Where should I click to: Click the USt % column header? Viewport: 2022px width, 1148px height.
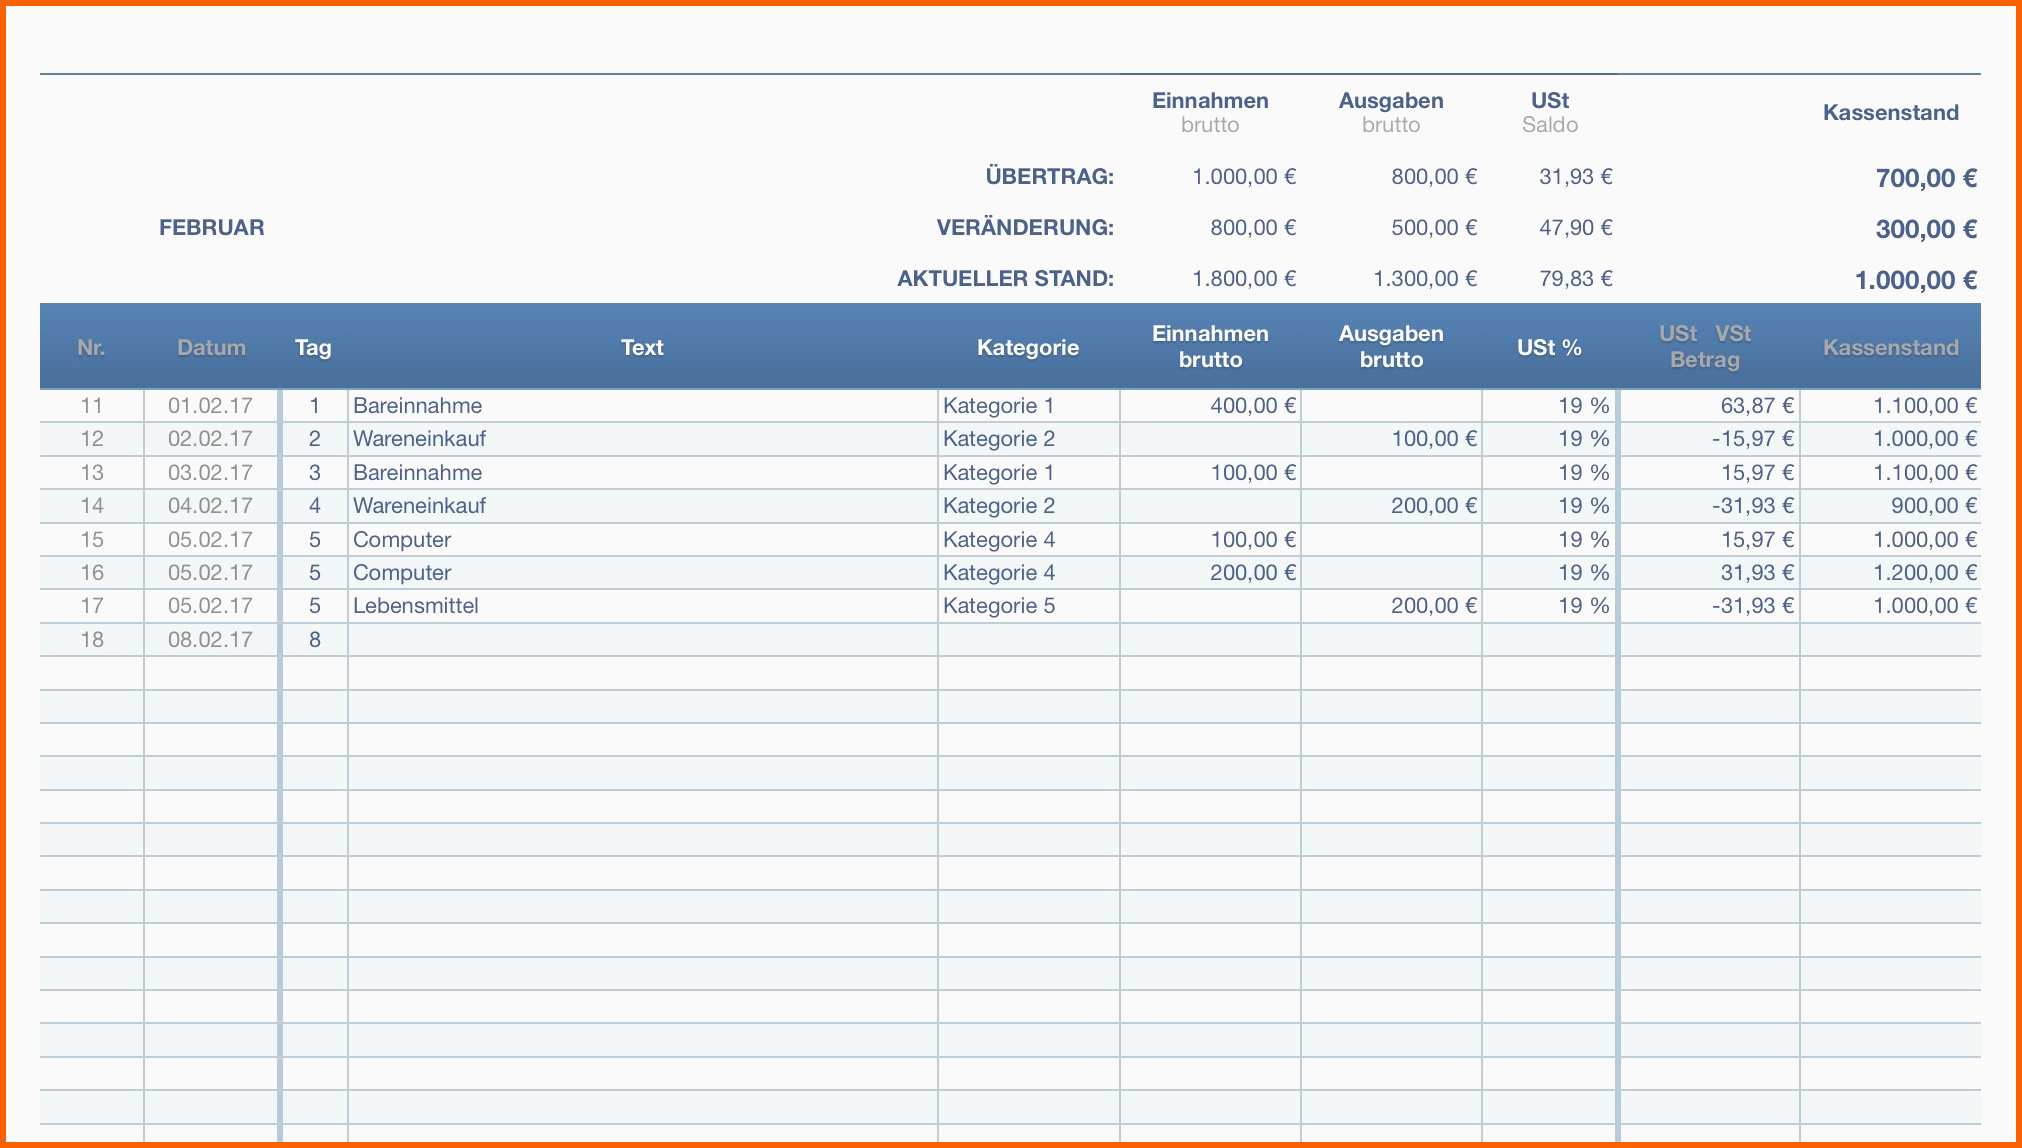pyautogui.click(x=1549, y=347)
